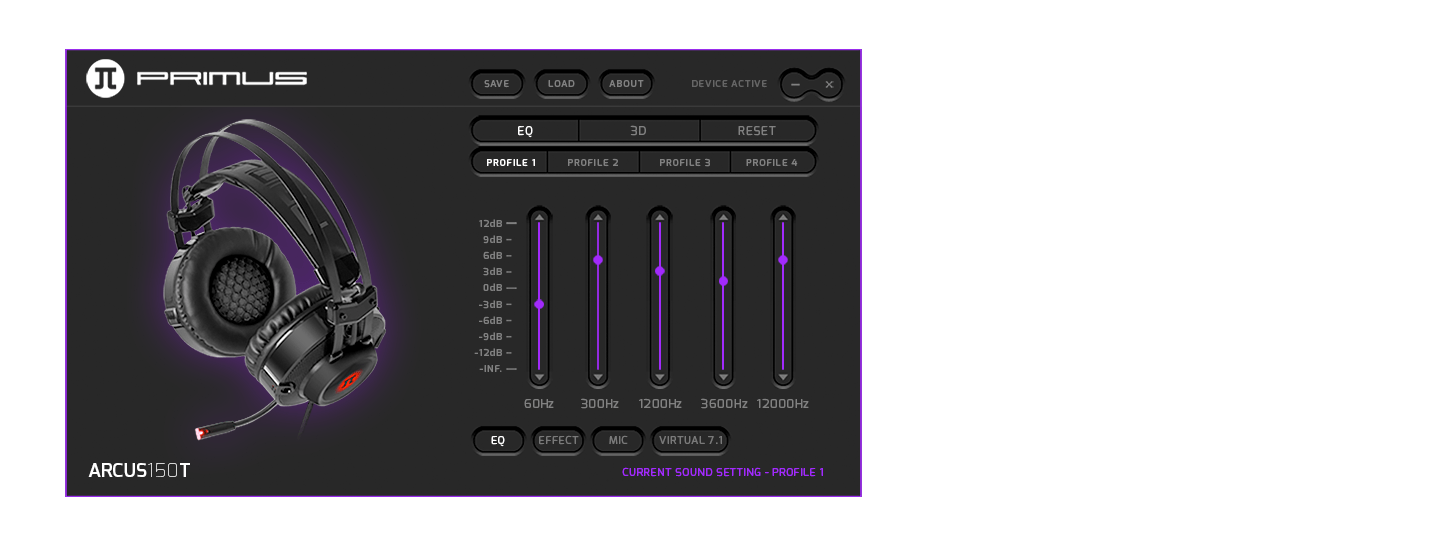
Task: Close the Primus audio panel
Action: 829,84
